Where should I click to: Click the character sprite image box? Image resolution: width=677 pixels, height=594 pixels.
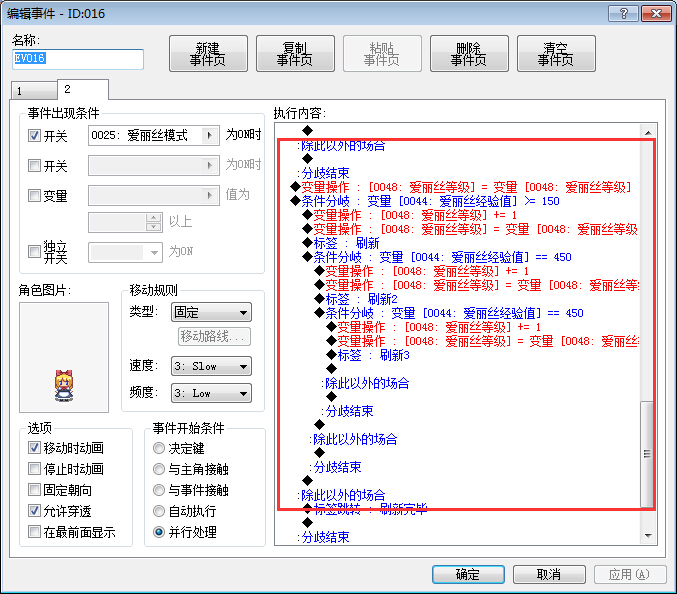click(x=64, y=357)
